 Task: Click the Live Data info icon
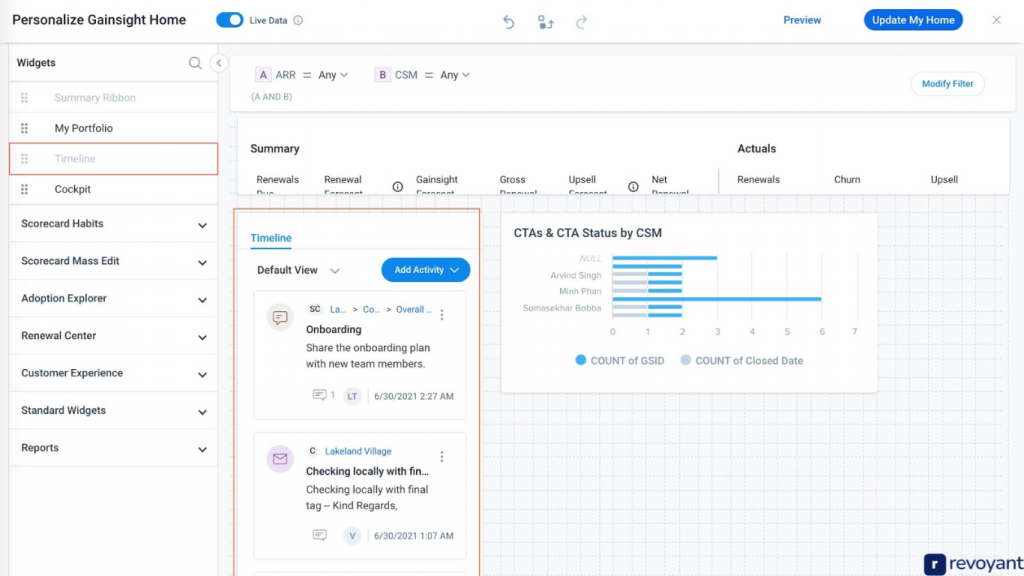tap(298, 20)
